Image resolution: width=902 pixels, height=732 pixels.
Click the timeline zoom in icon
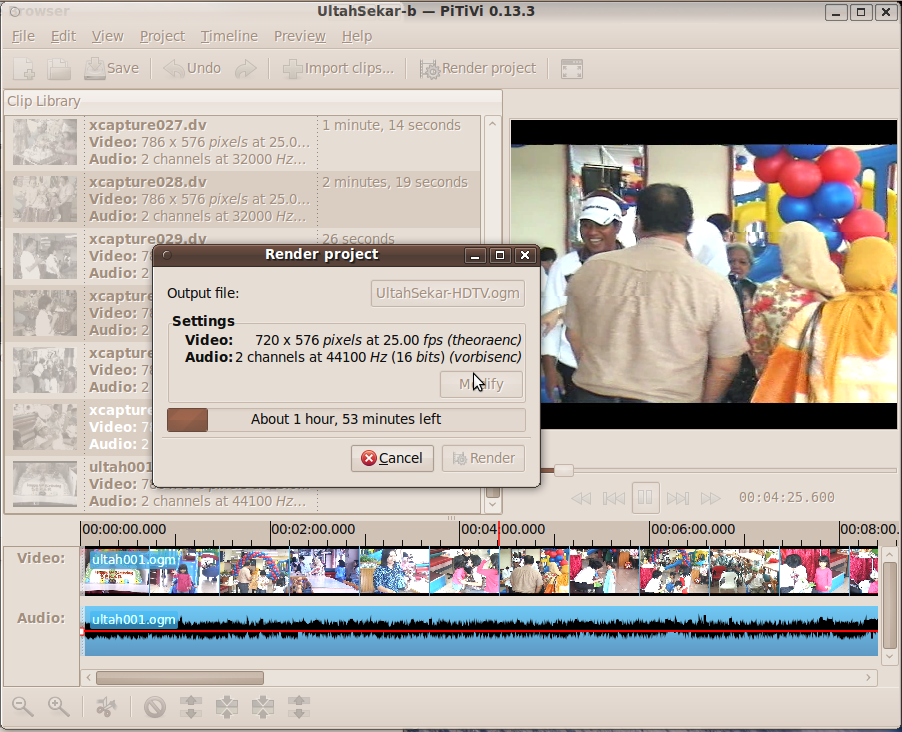tap(59, 707)
